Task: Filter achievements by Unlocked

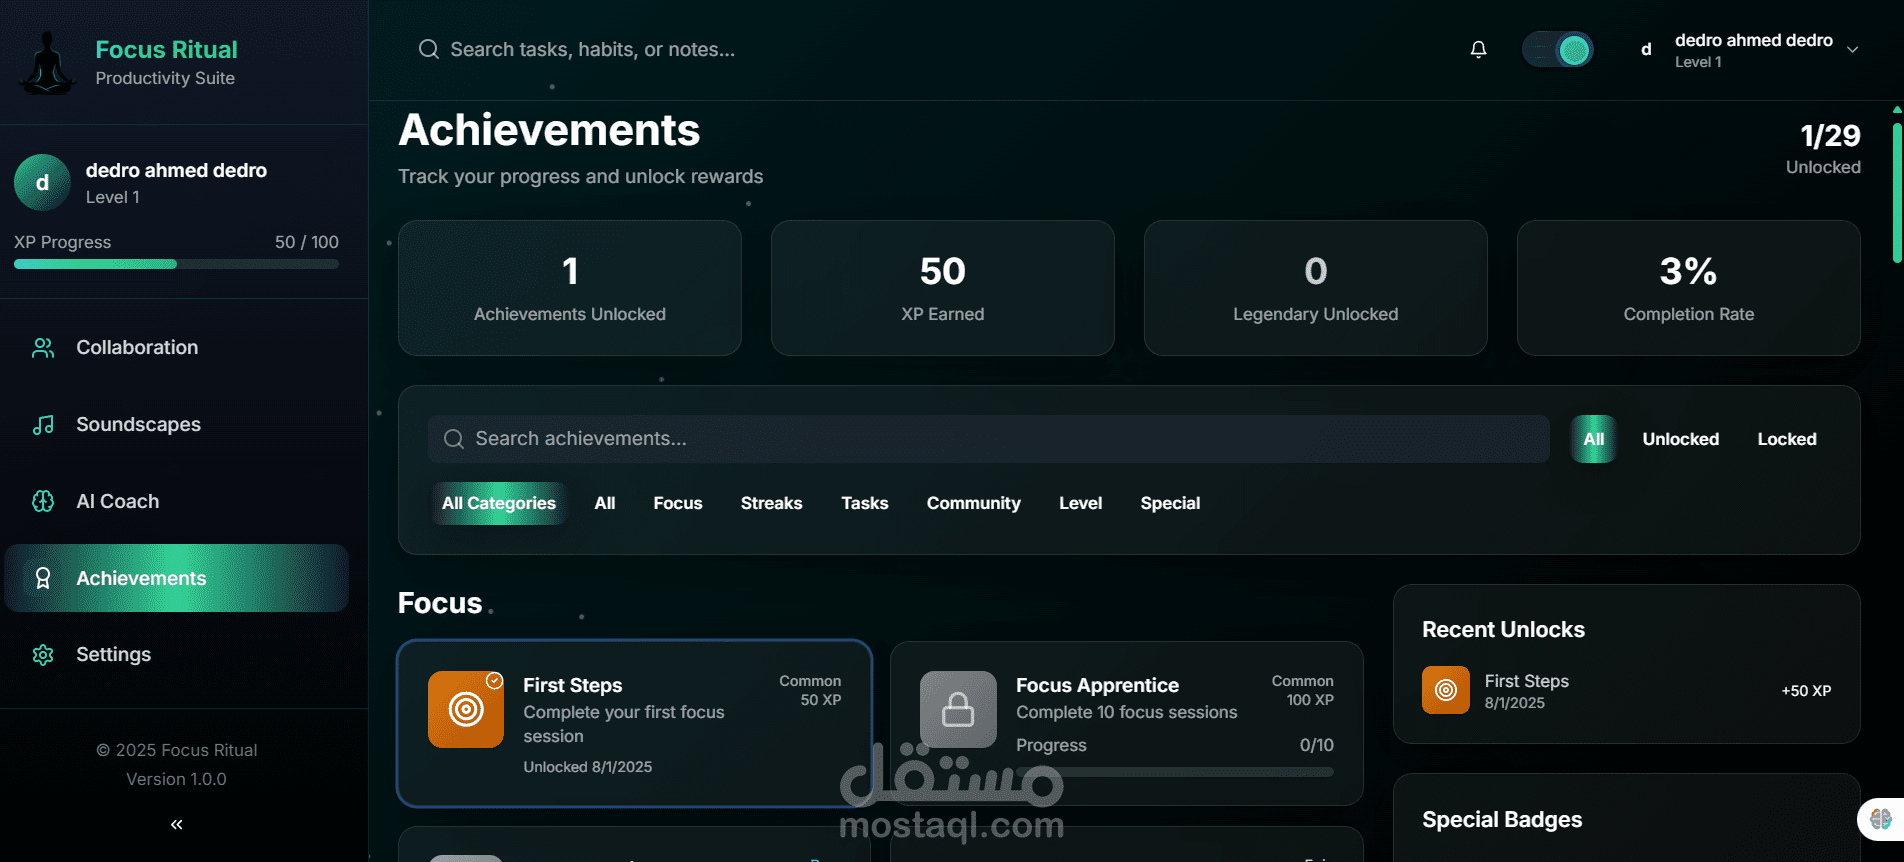Action: [x=1680, y=439]
